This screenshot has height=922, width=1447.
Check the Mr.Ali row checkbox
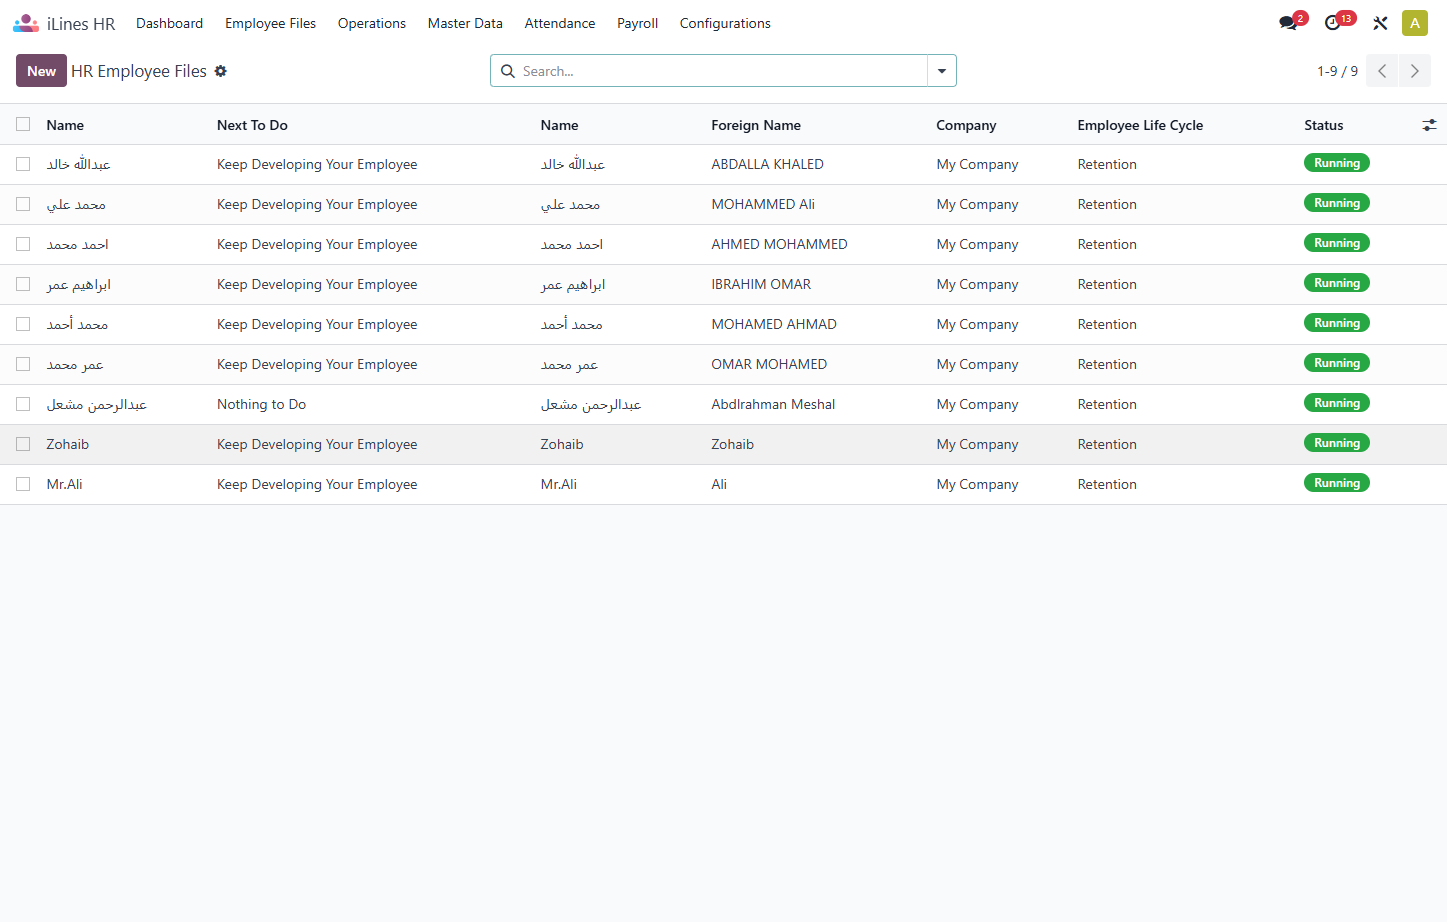coord(23,484)
